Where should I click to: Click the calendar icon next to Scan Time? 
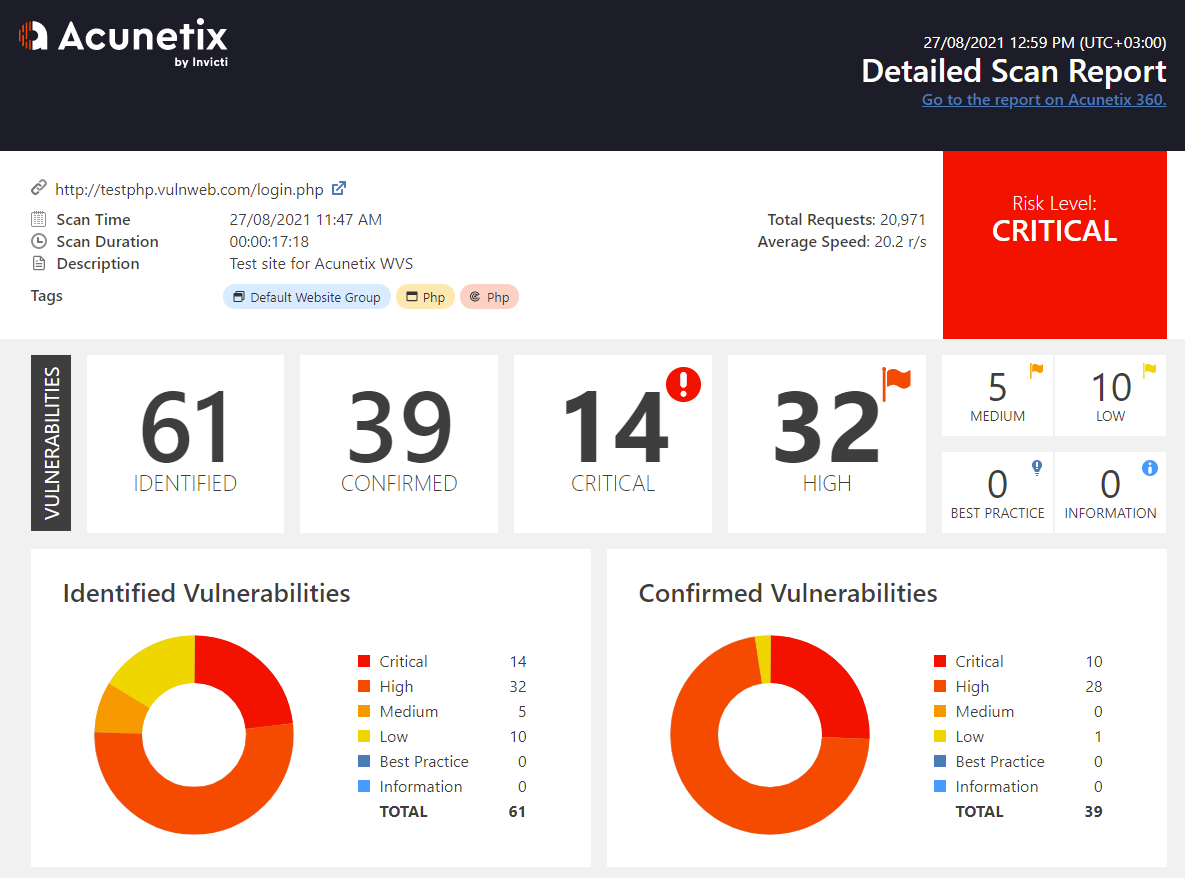click(39, 219)
